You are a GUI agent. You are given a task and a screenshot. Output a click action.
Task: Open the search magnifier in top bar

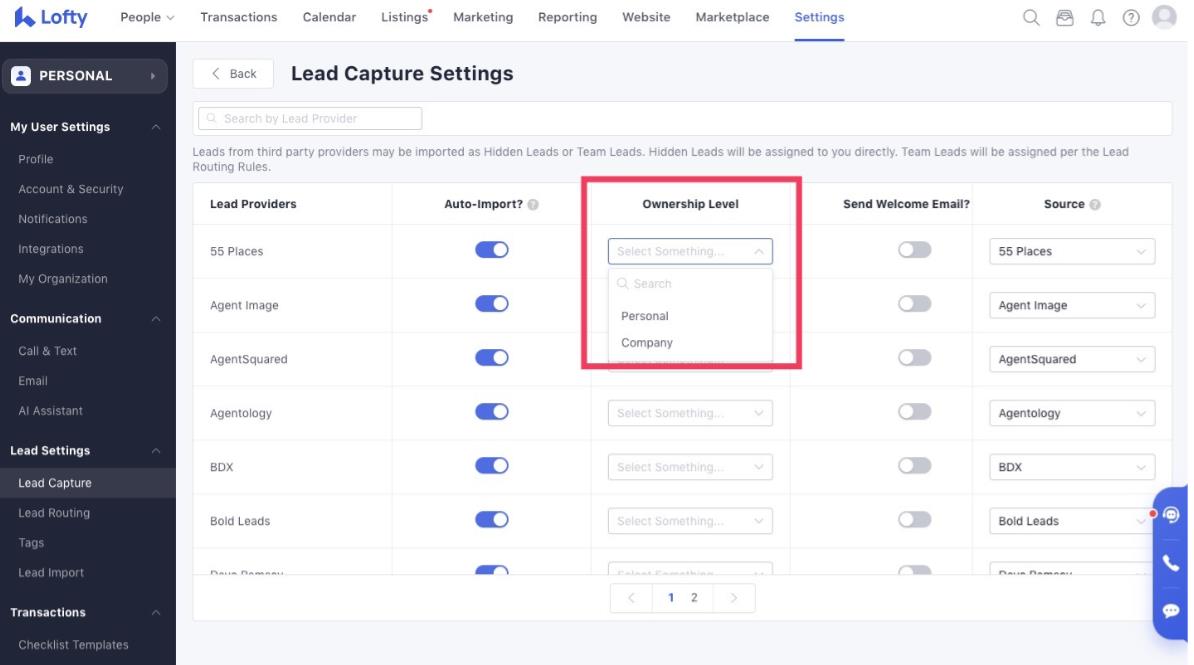tap(1031, 17)
